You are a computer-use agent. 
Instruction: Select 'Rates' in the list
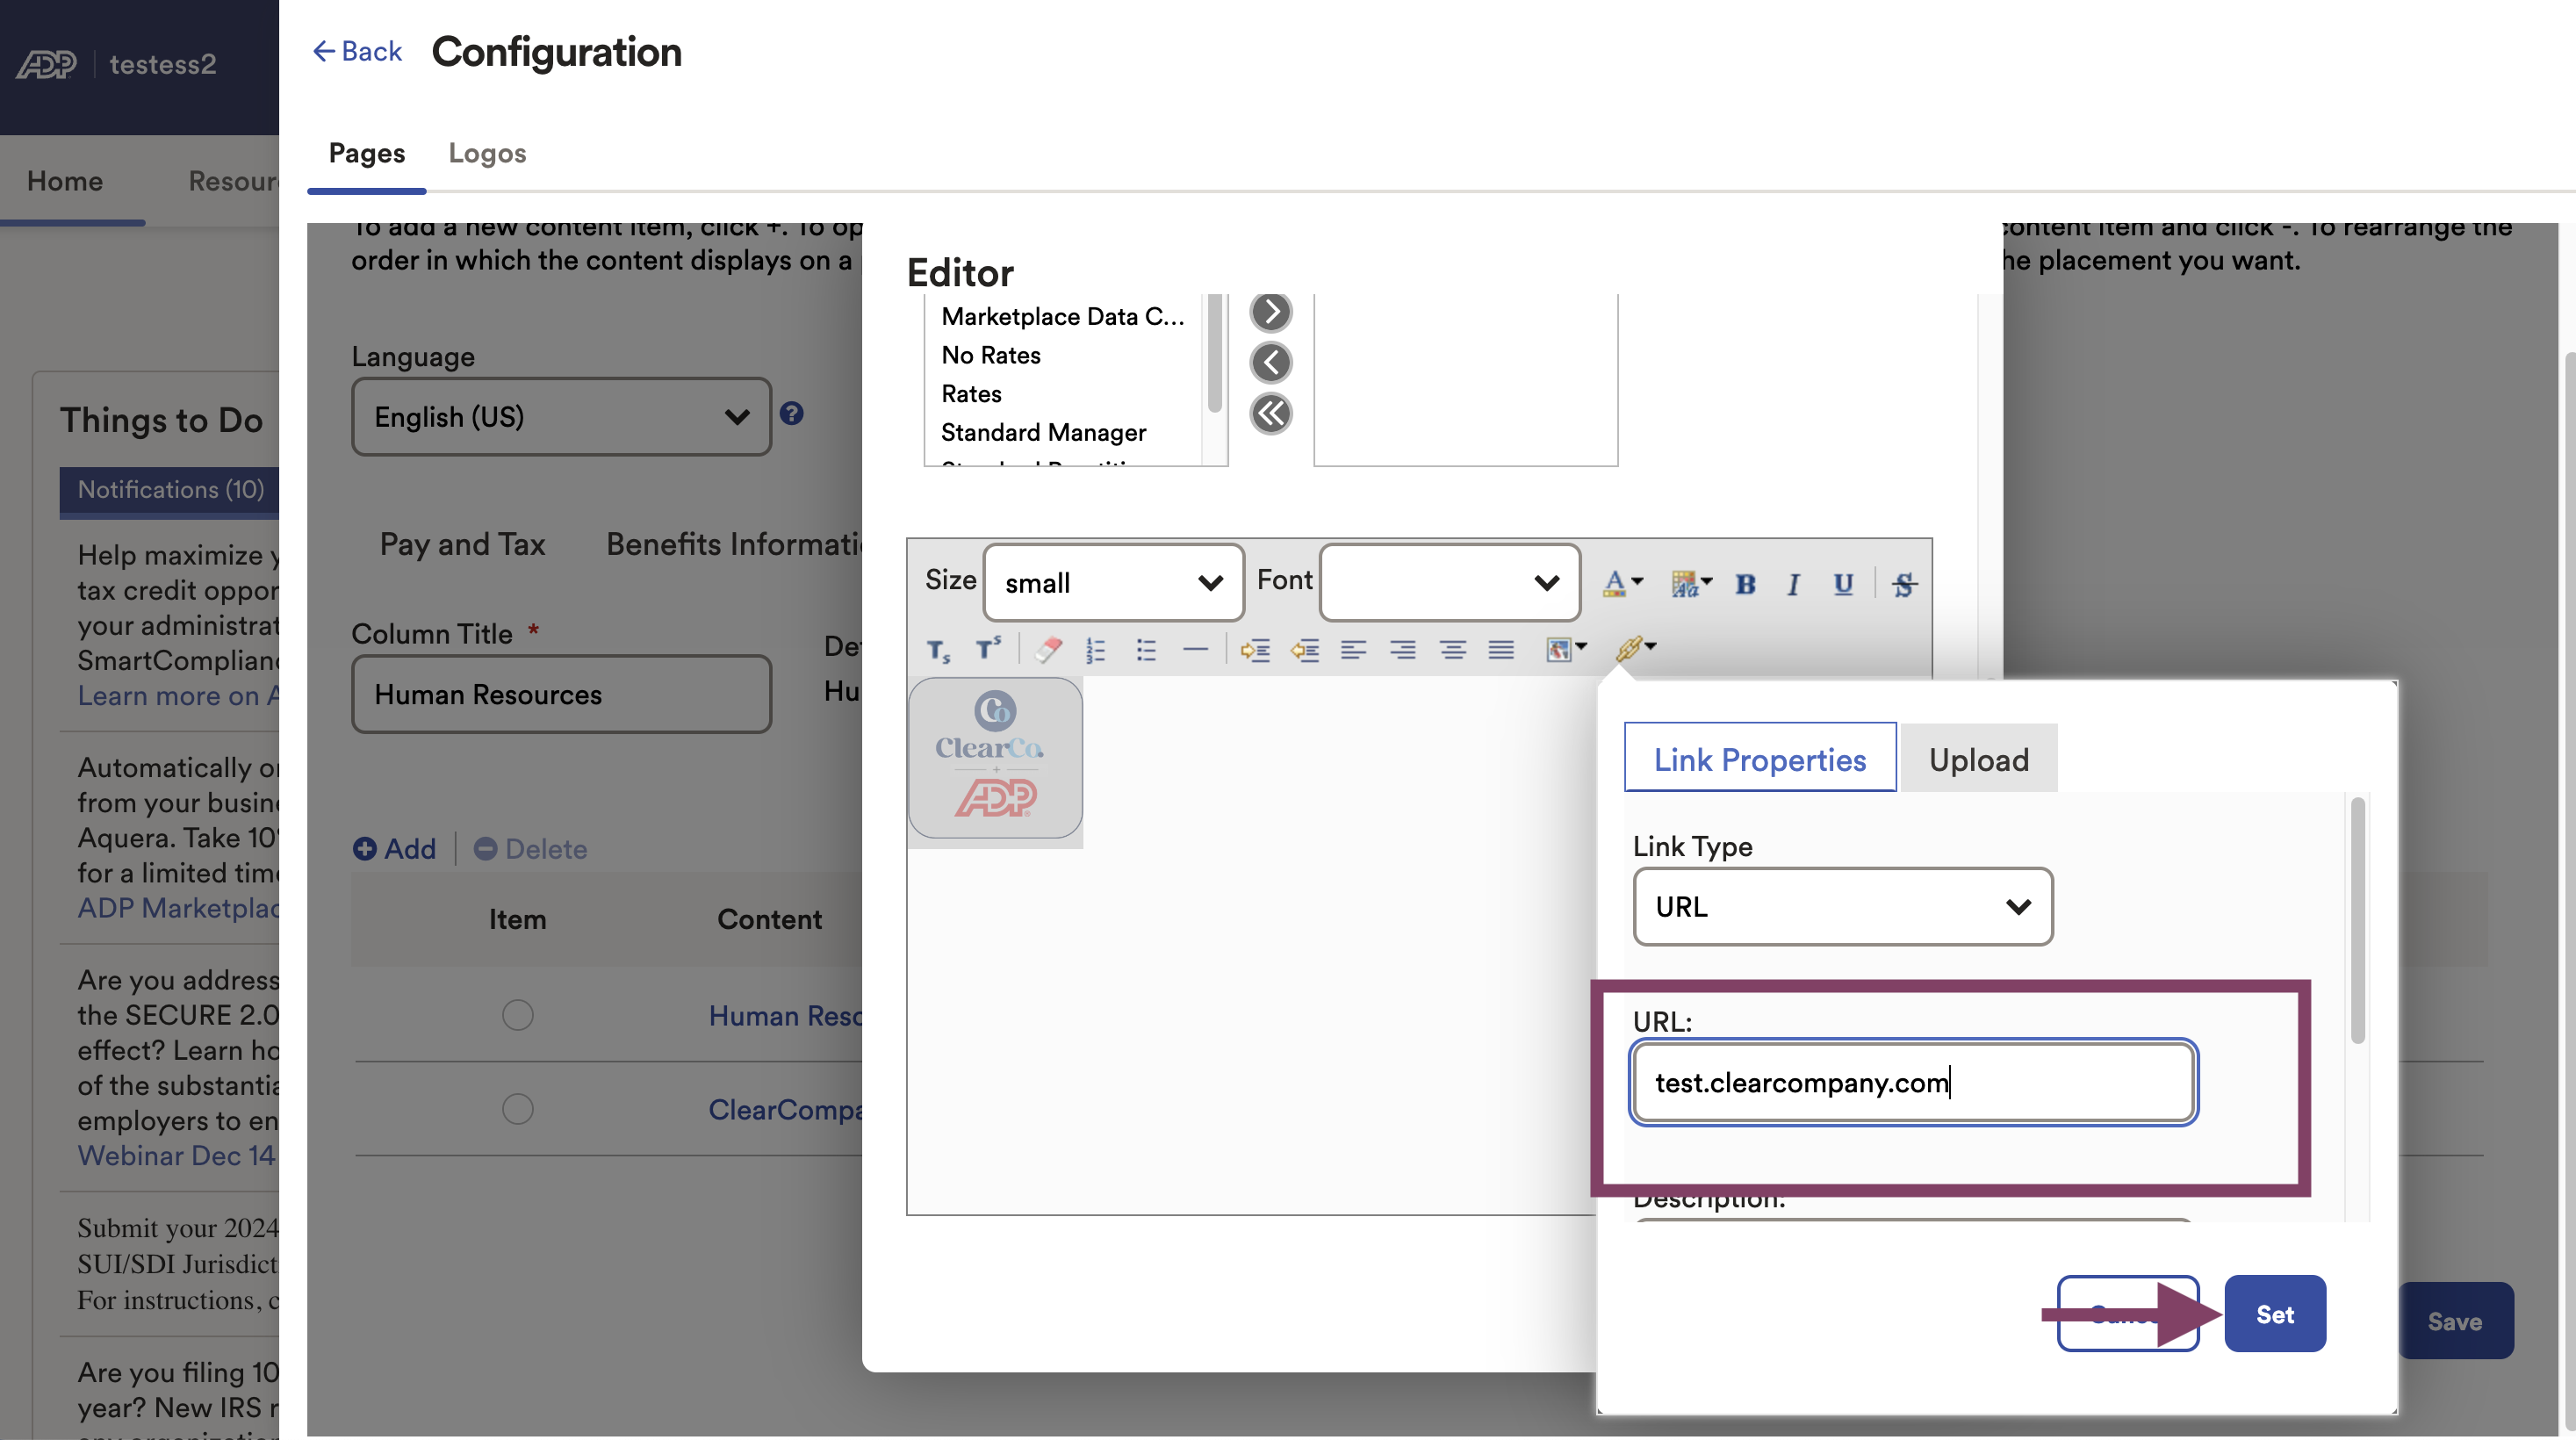pyautogui.click(x=971, y=393)
